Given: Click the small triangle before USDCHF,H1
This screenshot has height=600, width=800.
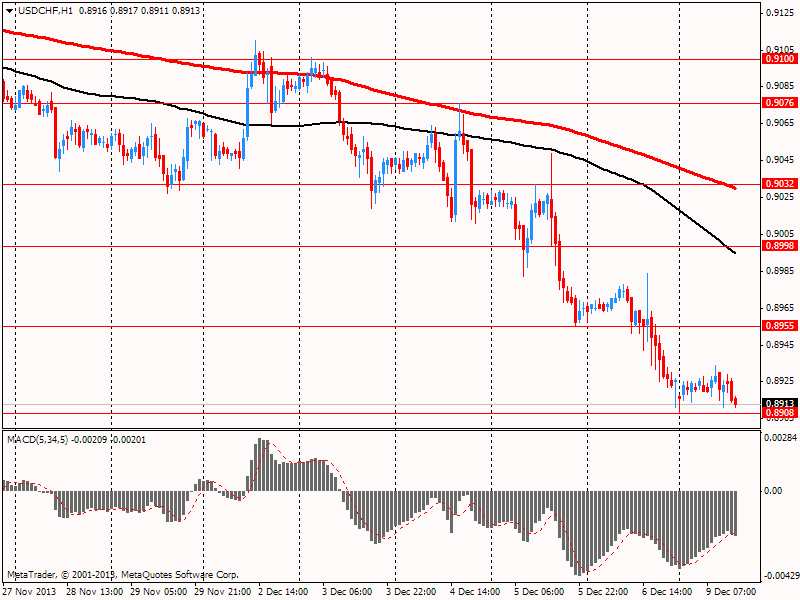Looking at the screenshot, I should (x=10, y=11).
